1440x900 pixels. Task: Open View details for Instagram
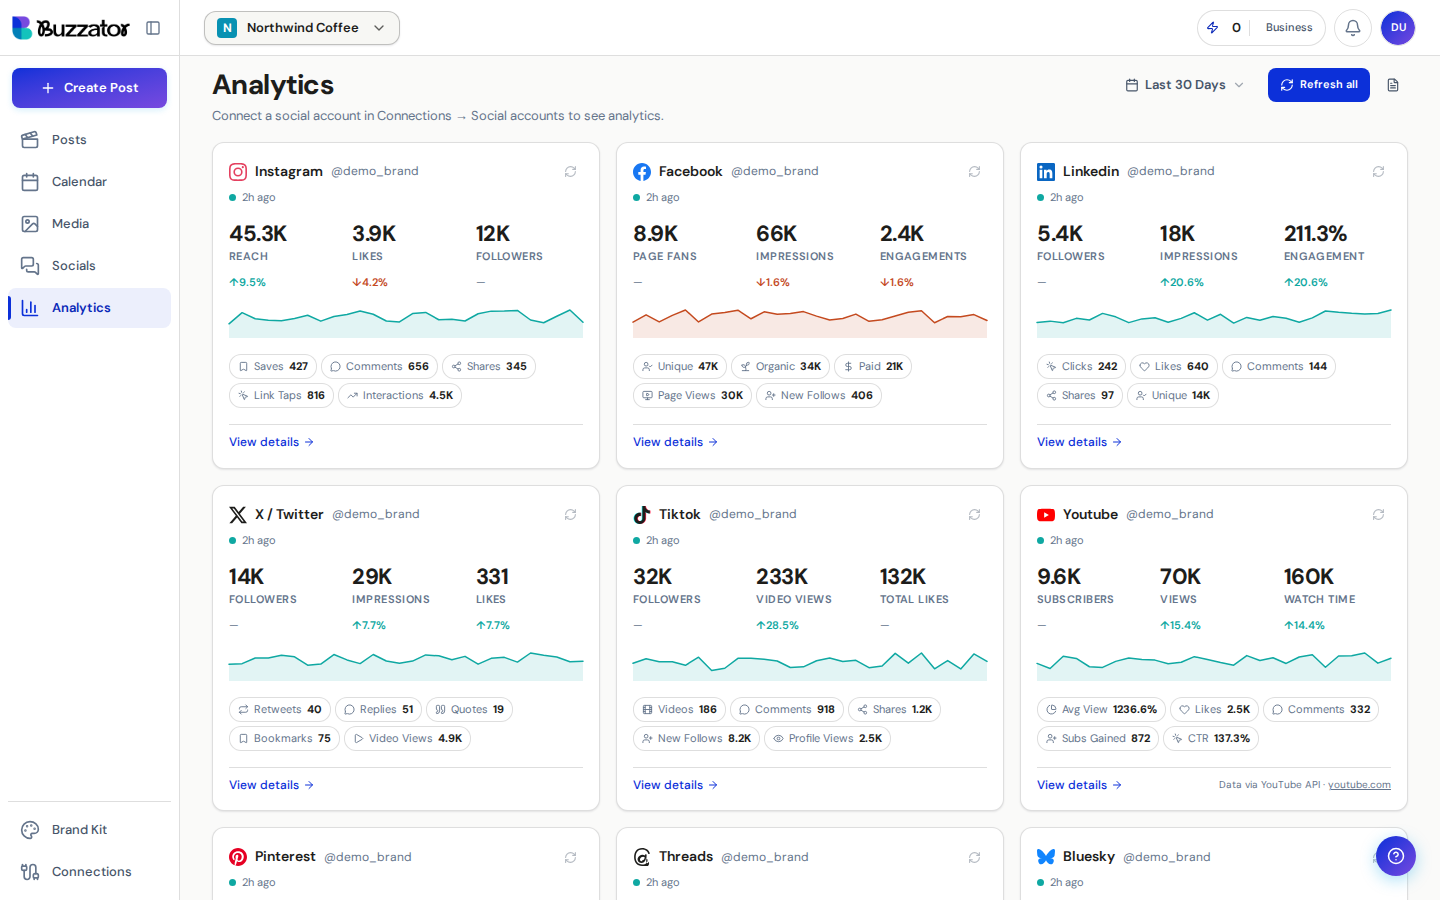click(x=272, y=442)
